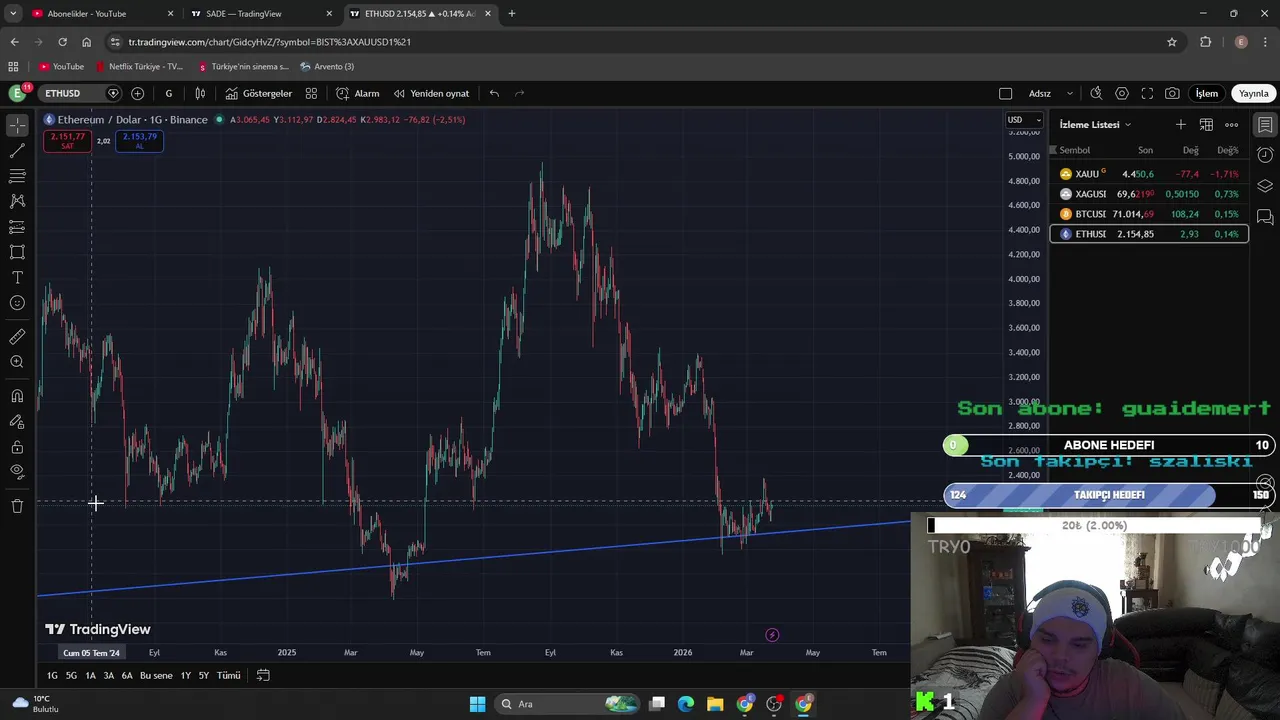The image size is (1280, 720).
Task: Open the chats panel
Action: click(x=1265, y=217)
